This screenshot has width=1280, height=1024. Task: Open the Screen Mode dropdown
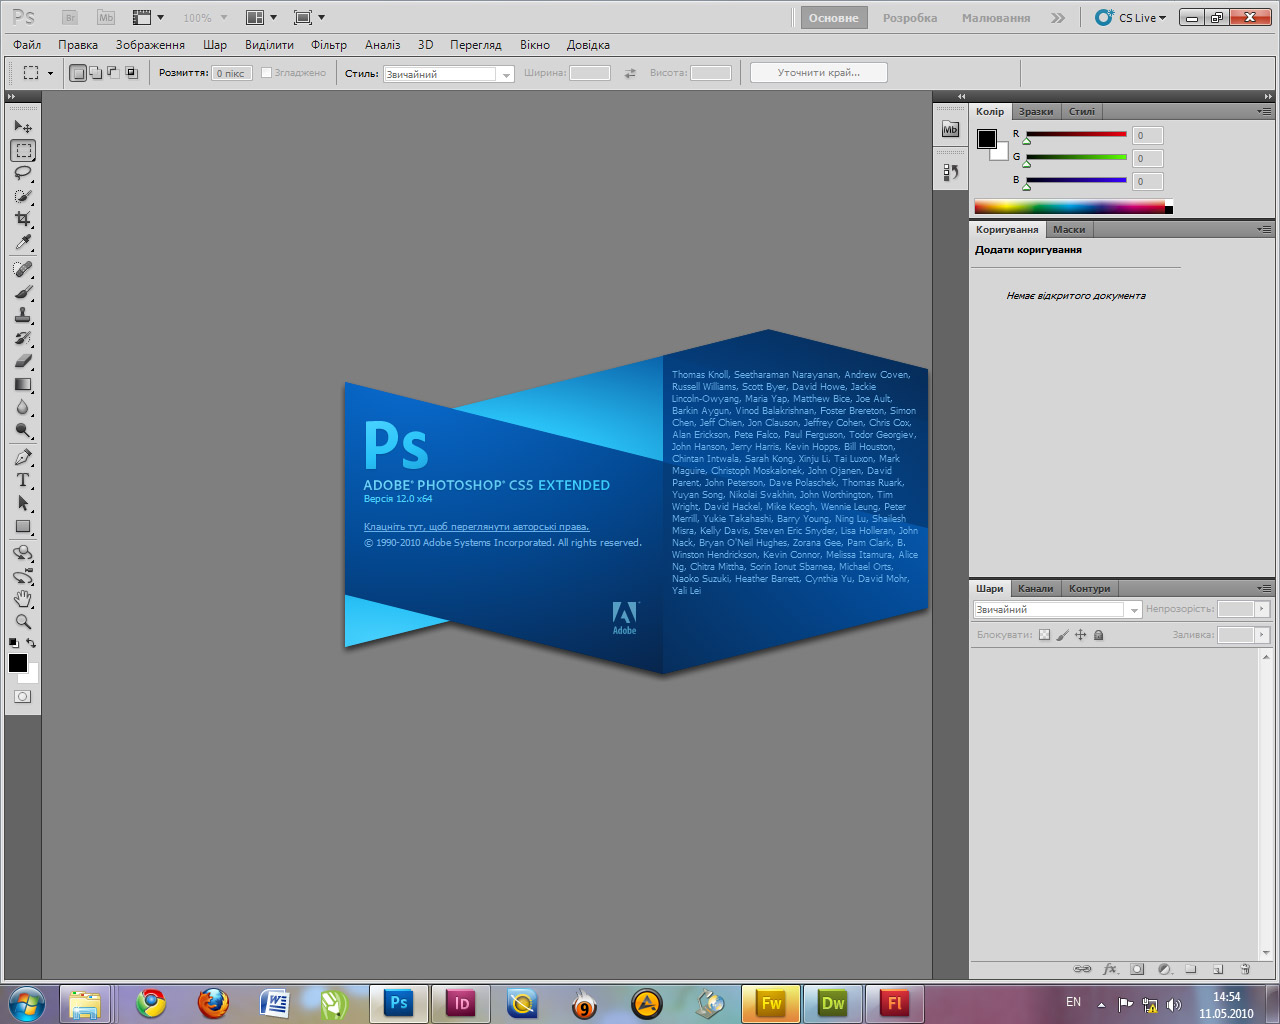point(309,17)
